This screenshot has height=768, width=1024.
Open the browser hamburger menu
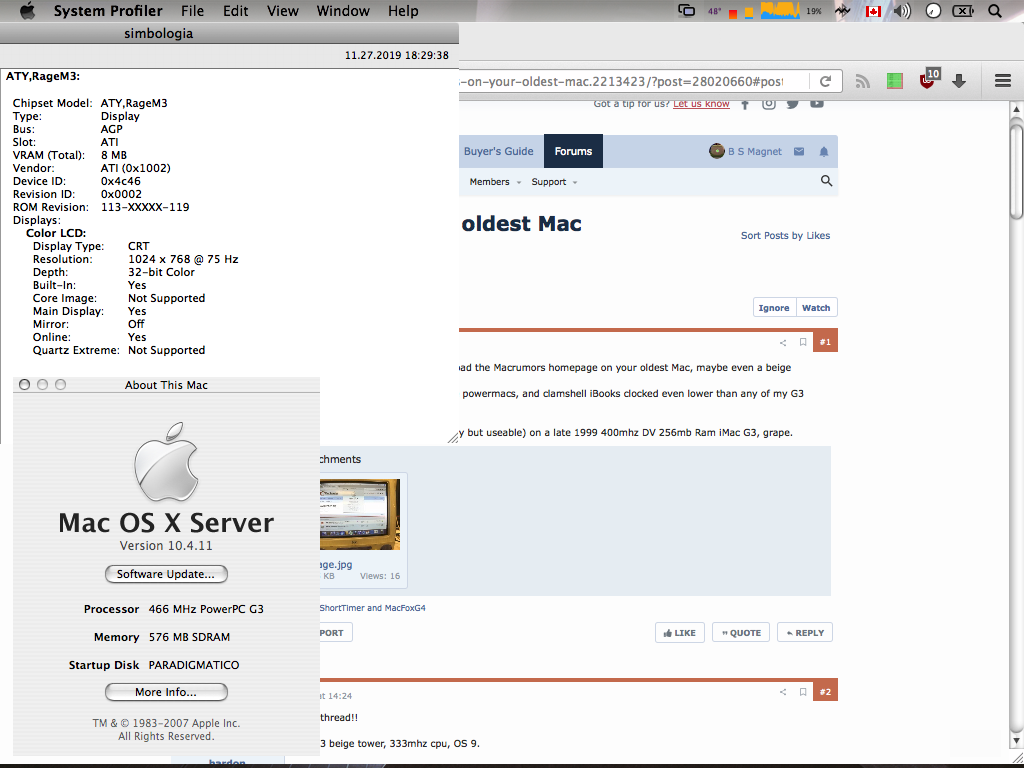(1002, 81)
